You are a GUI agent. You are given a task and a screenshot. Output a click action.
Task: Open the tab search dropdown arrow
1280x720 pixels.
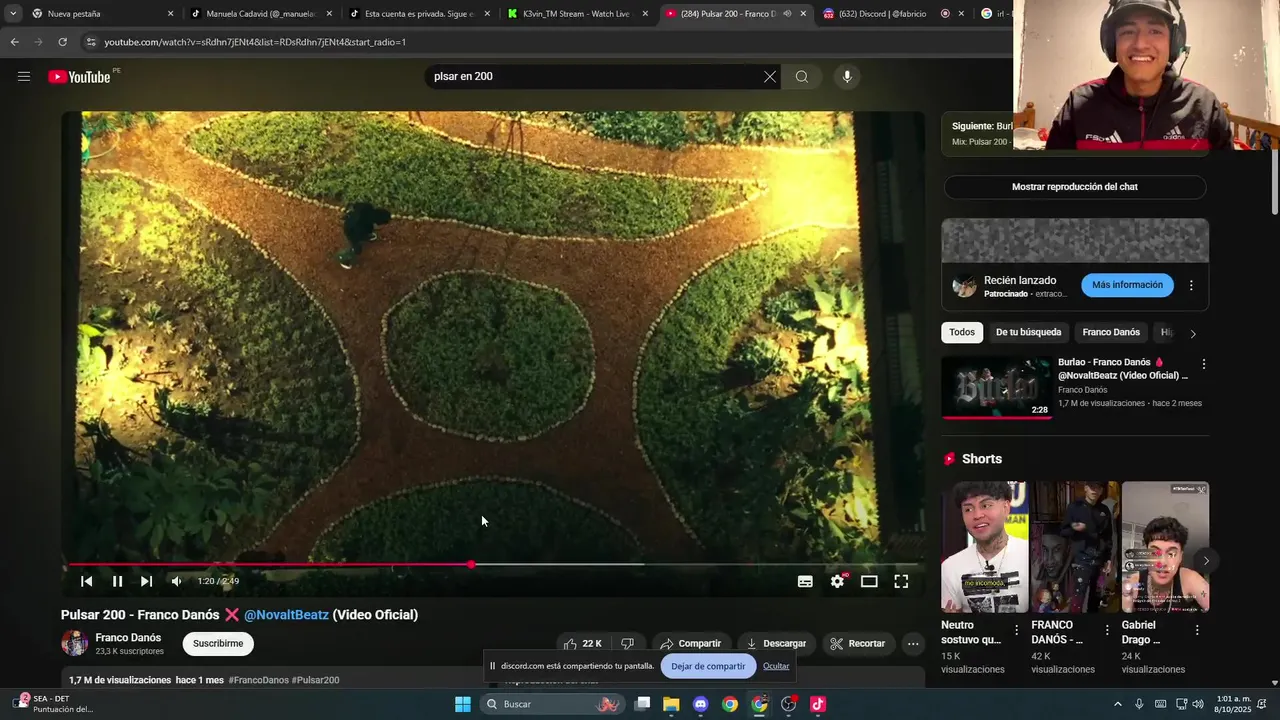(12, 14)
